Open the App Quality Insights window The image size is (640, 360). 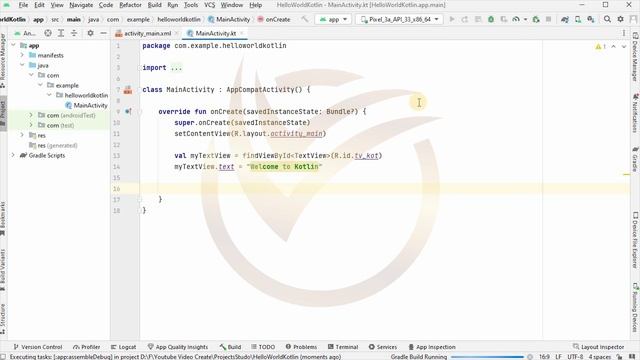coord(178,347)
